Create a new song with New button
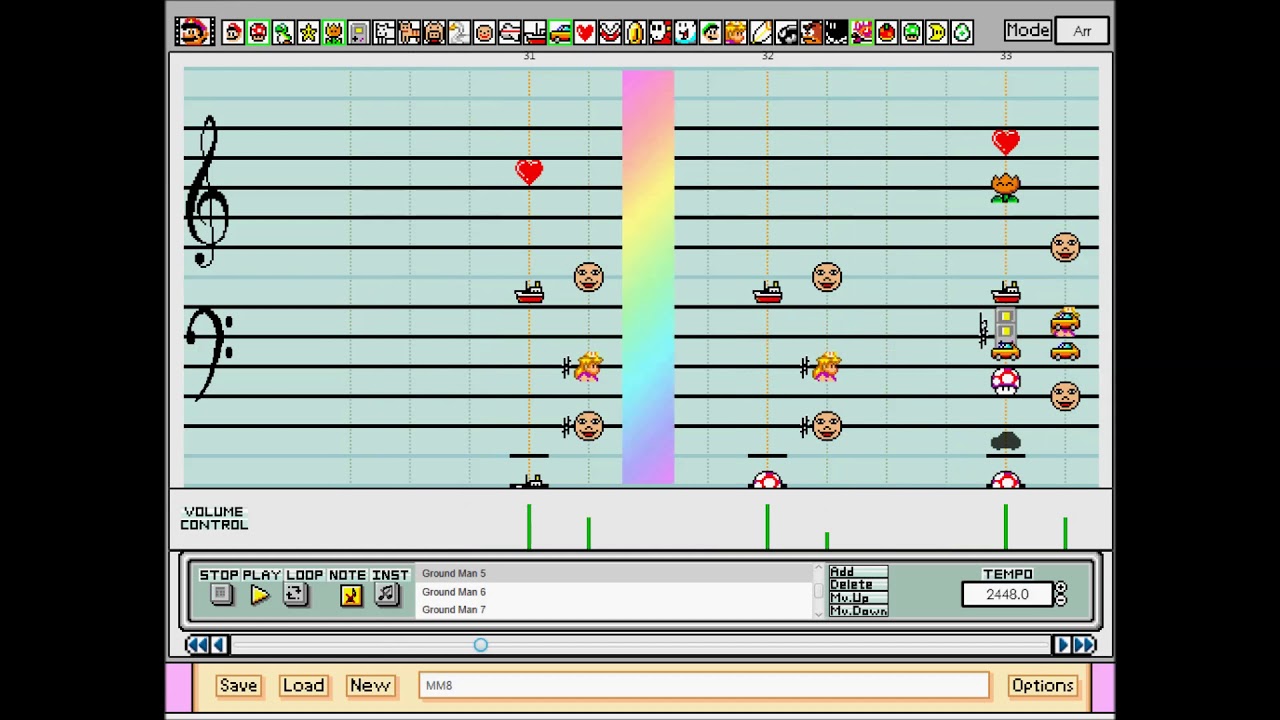 click(x=370, y=685)
